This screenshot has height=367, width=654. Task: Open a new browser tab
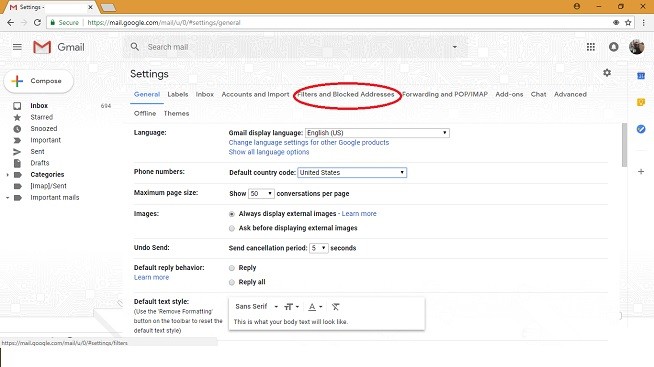(x=108, y=7)
